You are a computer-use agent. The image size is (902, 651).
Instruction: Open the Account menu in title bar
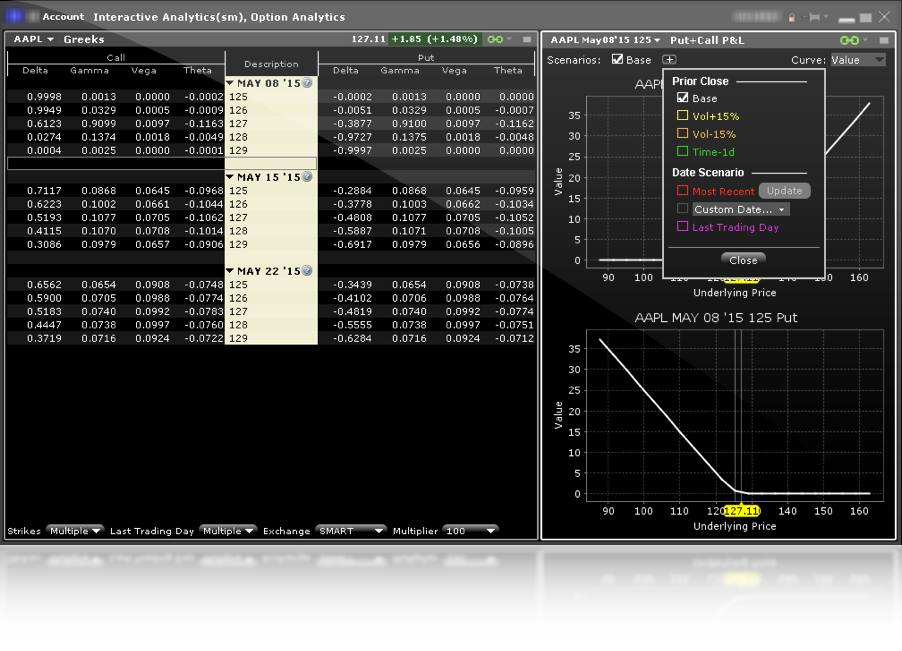[x=62, y=17]
